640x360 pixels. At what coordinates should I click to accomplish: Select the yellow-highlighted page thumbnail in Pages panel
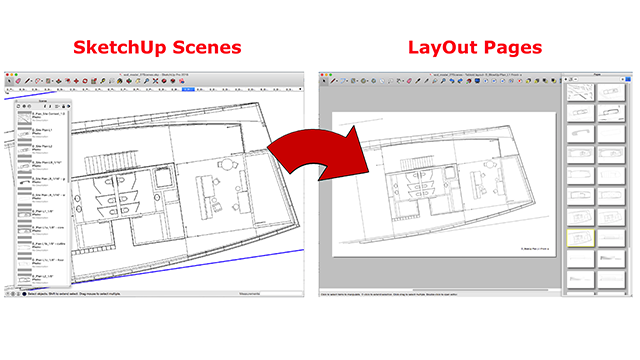[580, 238]
